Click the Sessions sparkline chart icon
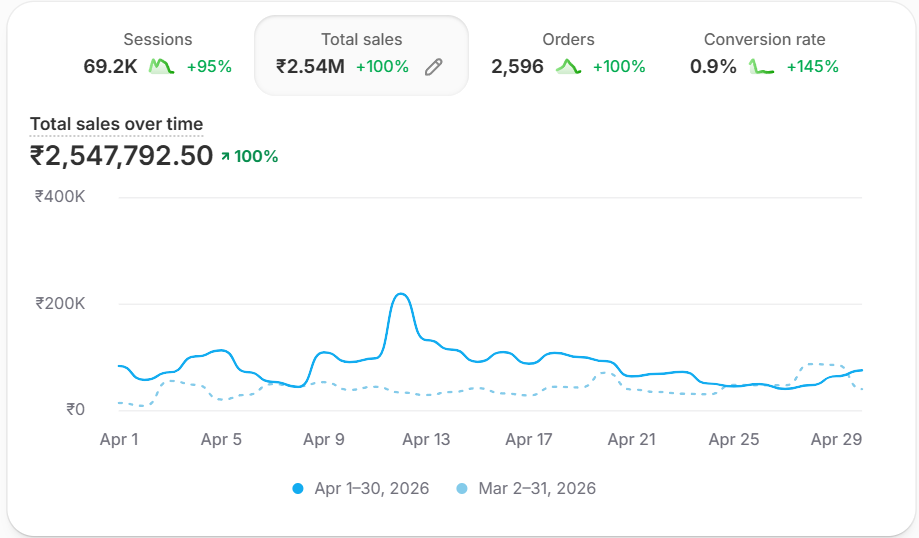The height and width of the screenshot is (538, 919). coord(161,66)
